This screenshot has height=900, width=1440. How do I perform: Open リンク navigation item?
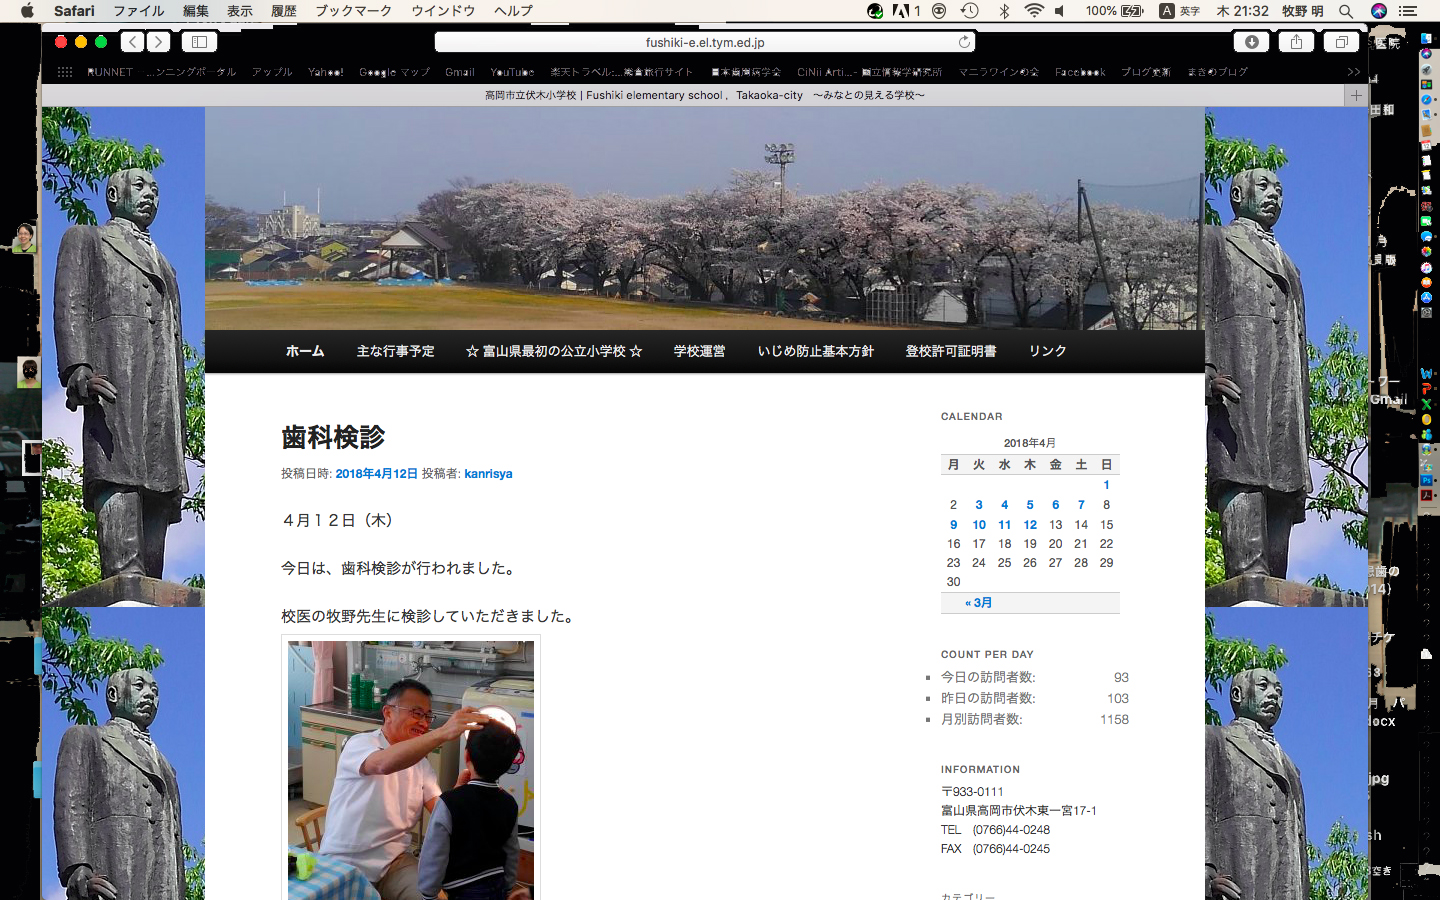1048,351
